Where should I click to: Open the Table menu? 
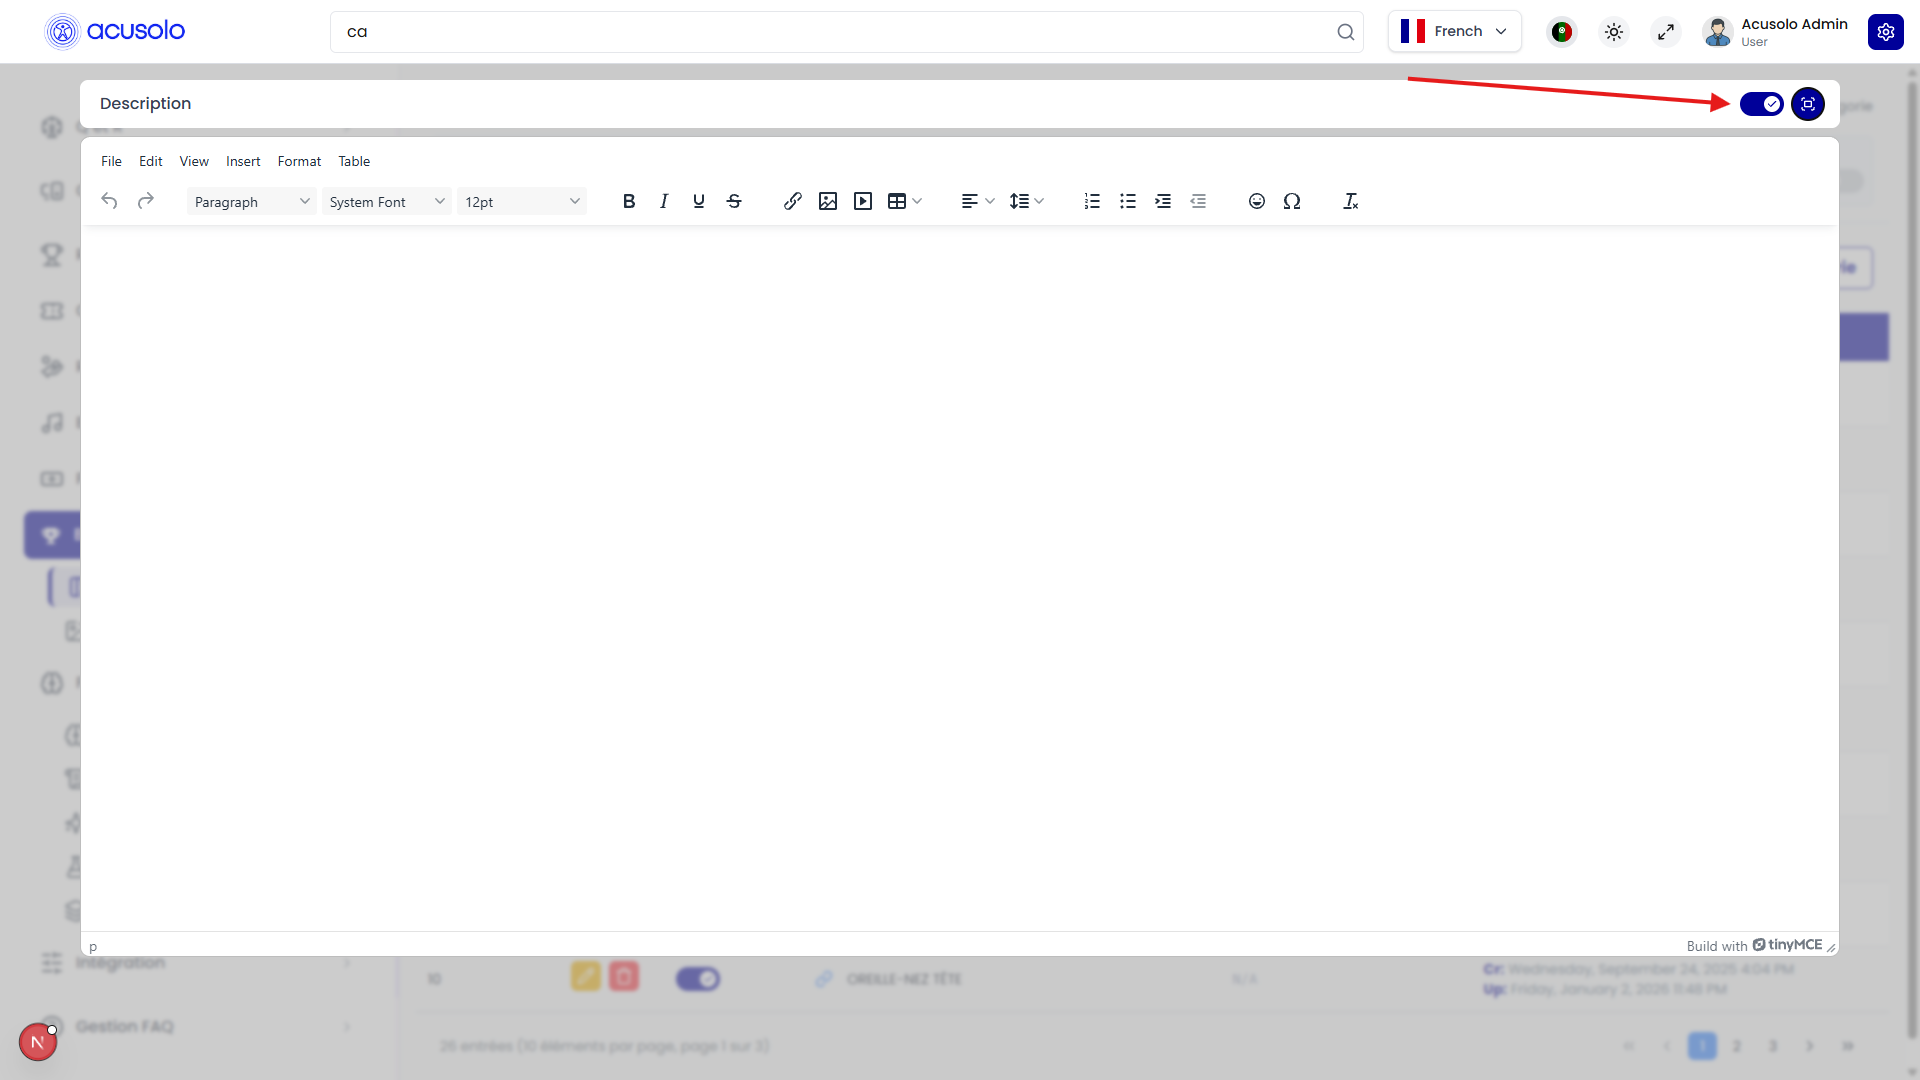[x=354, y=161]
